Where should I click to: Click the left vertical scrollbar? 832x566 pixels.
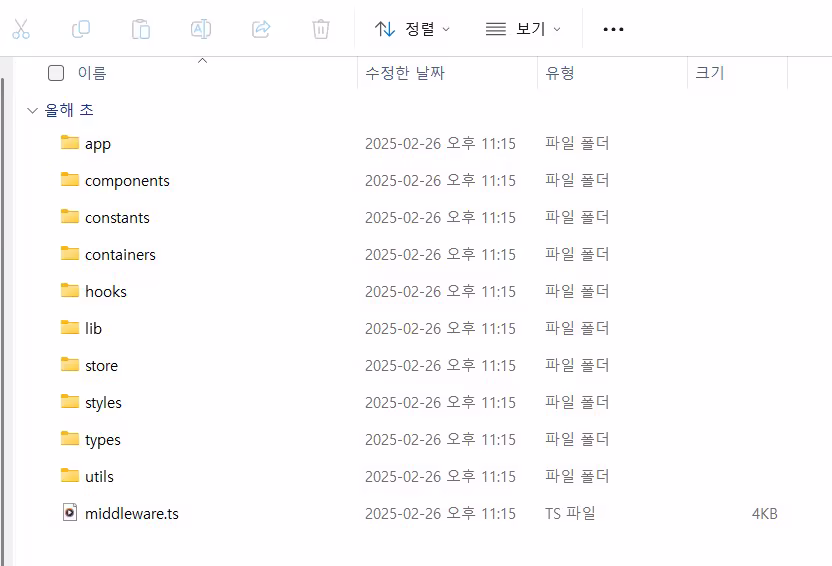point(3,300)
